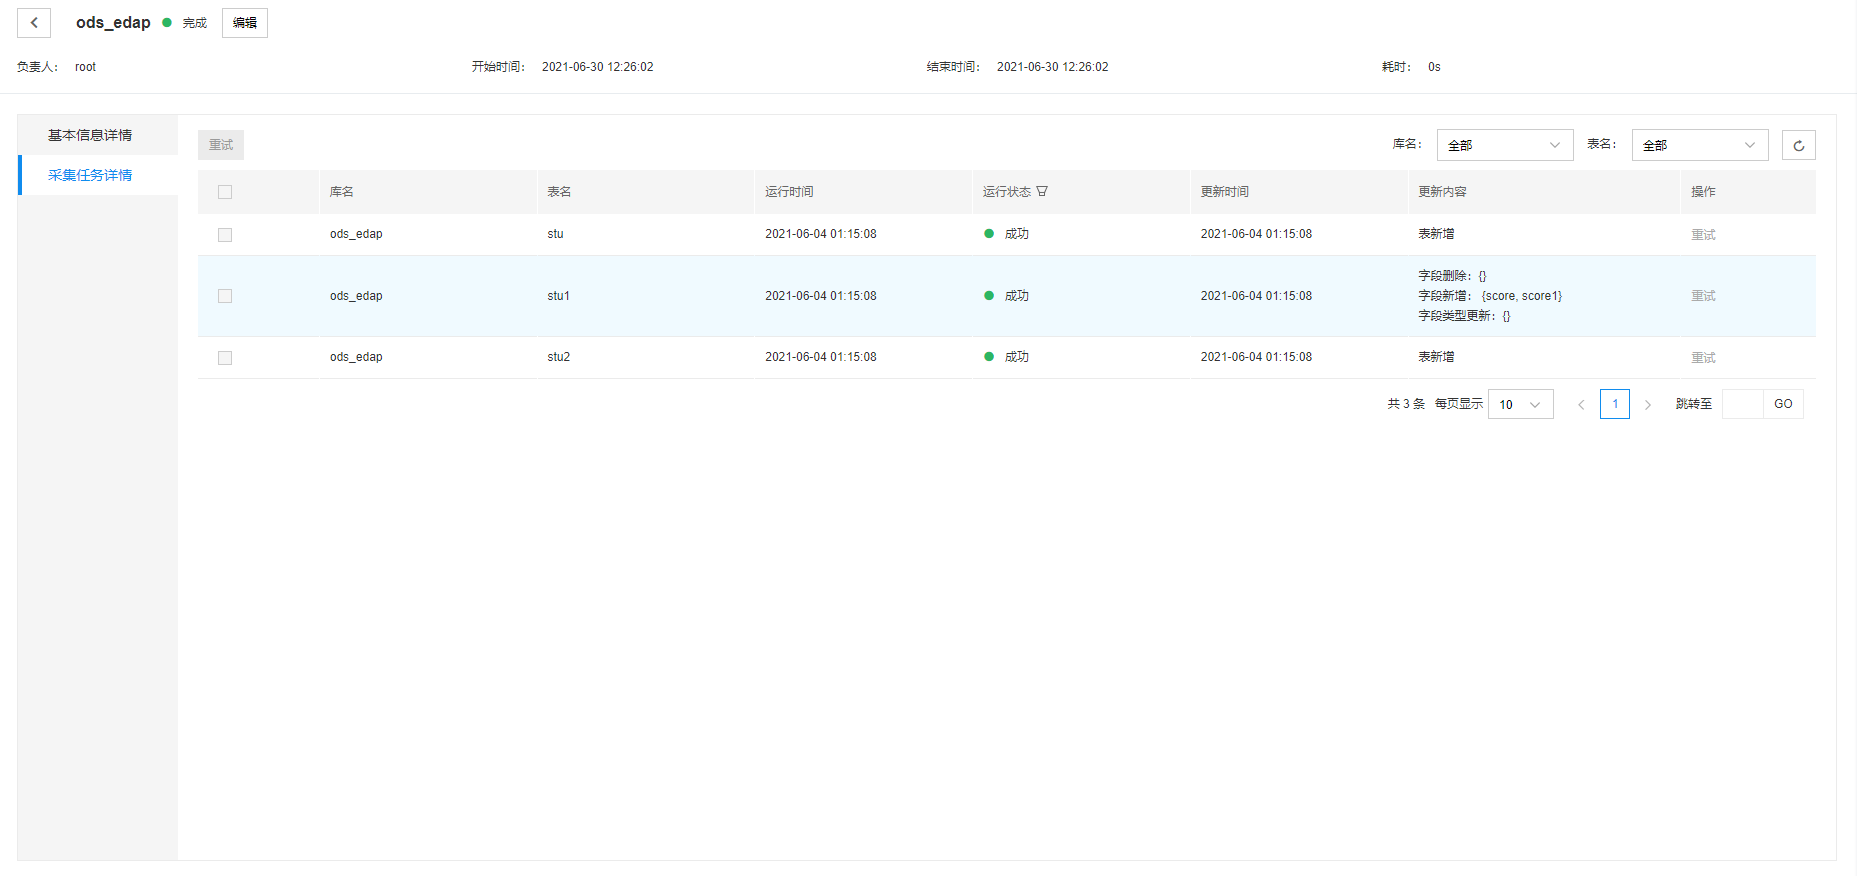Click the batch 重试 button above table
This screenshot has width=1857, height=876.
coord(221,145)
